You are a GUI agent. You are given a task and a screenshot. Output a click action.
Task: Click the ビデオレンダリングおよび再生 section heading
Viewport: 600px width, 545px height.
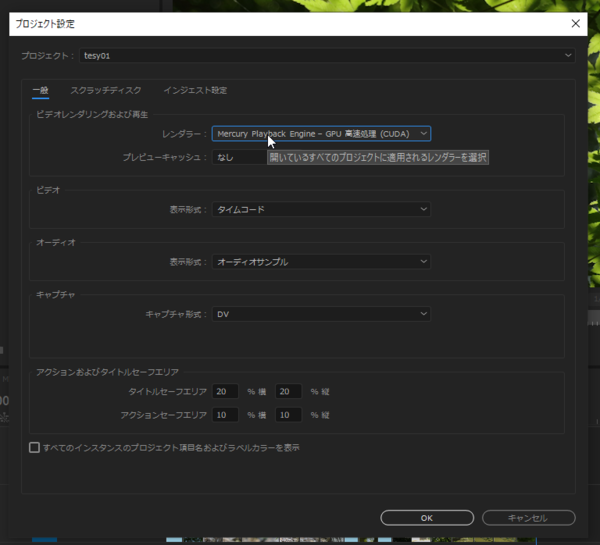tap(92, 114)
